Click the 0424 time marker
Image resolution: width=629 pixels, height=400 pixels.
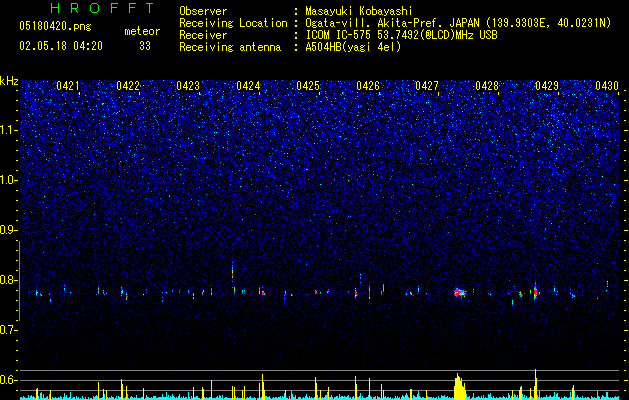pyautogui.click(x=248, y=86)
